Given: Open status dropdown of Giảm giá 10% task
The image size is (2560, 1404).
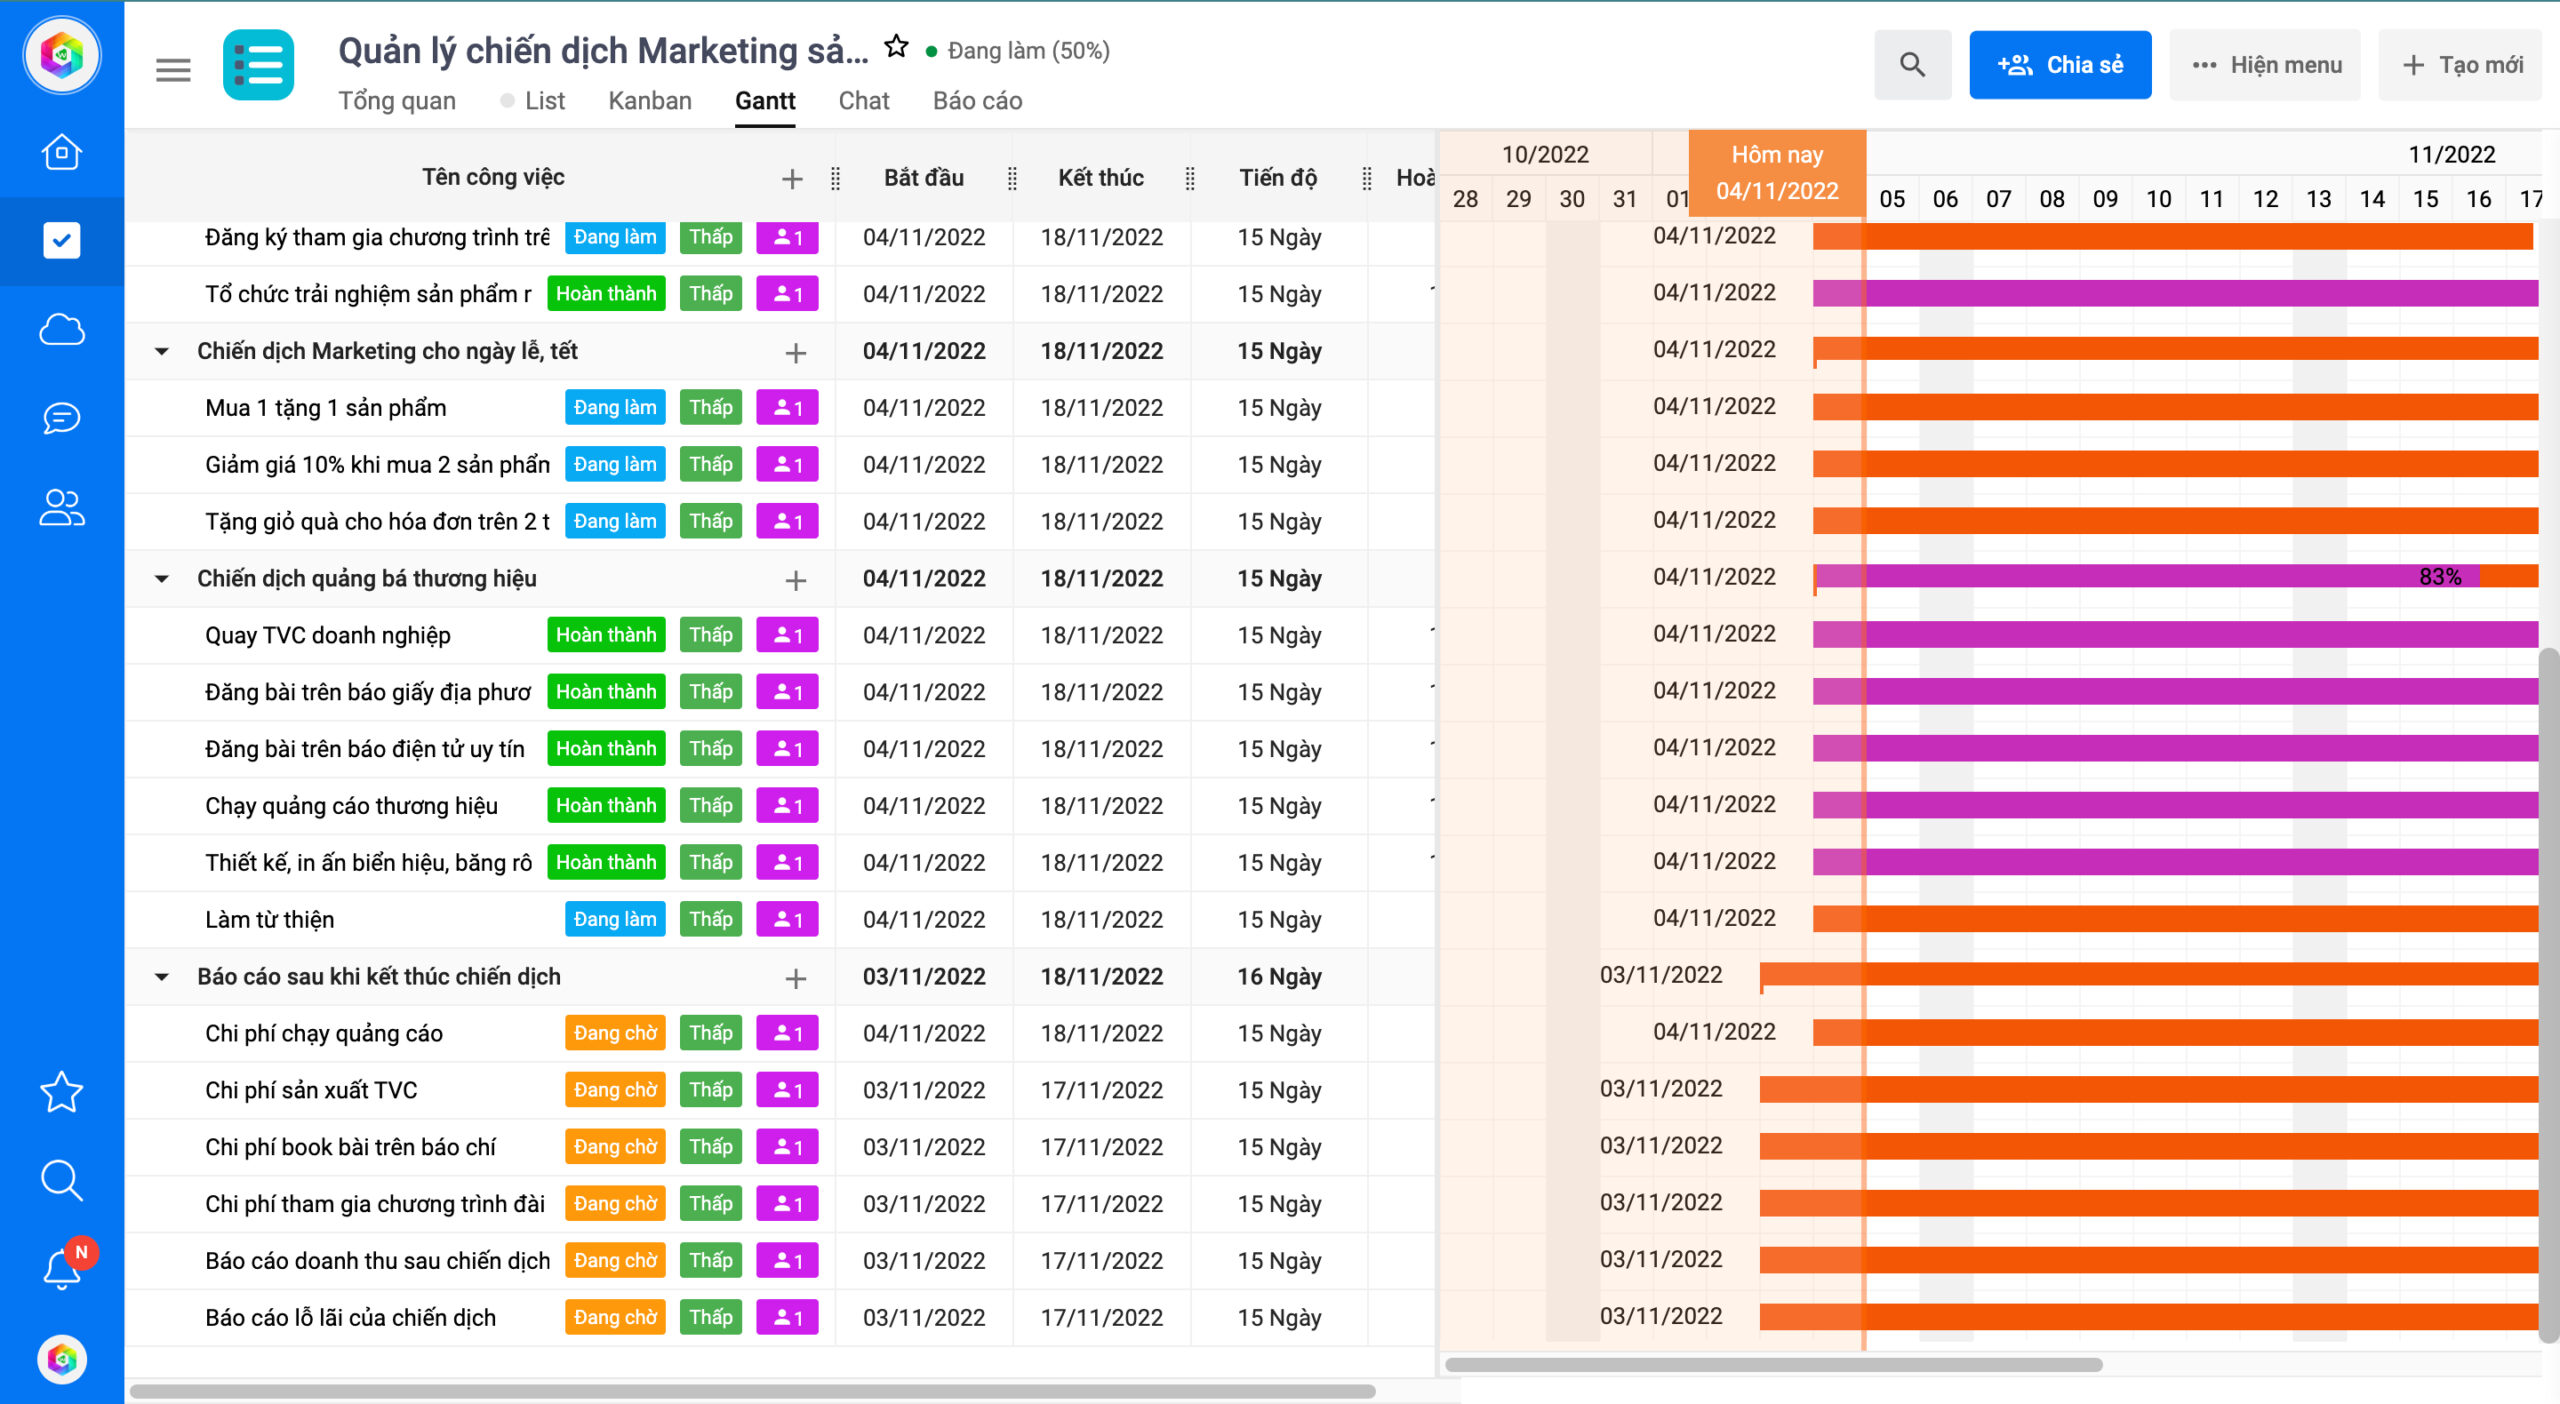Looking at the screenshot, I should coord(615,464).
